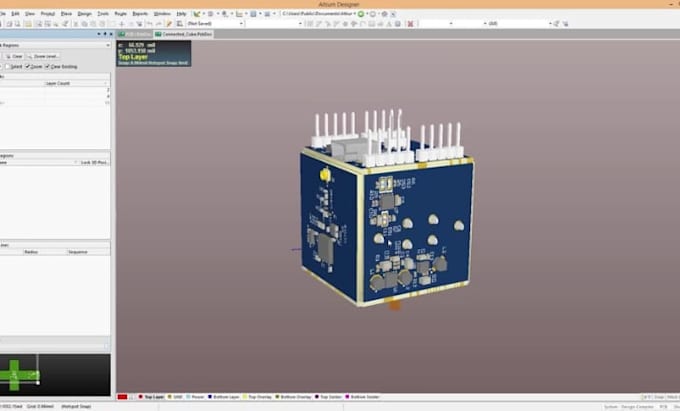Select the Power layer tab
680x411 pixels.
[197, 397]
